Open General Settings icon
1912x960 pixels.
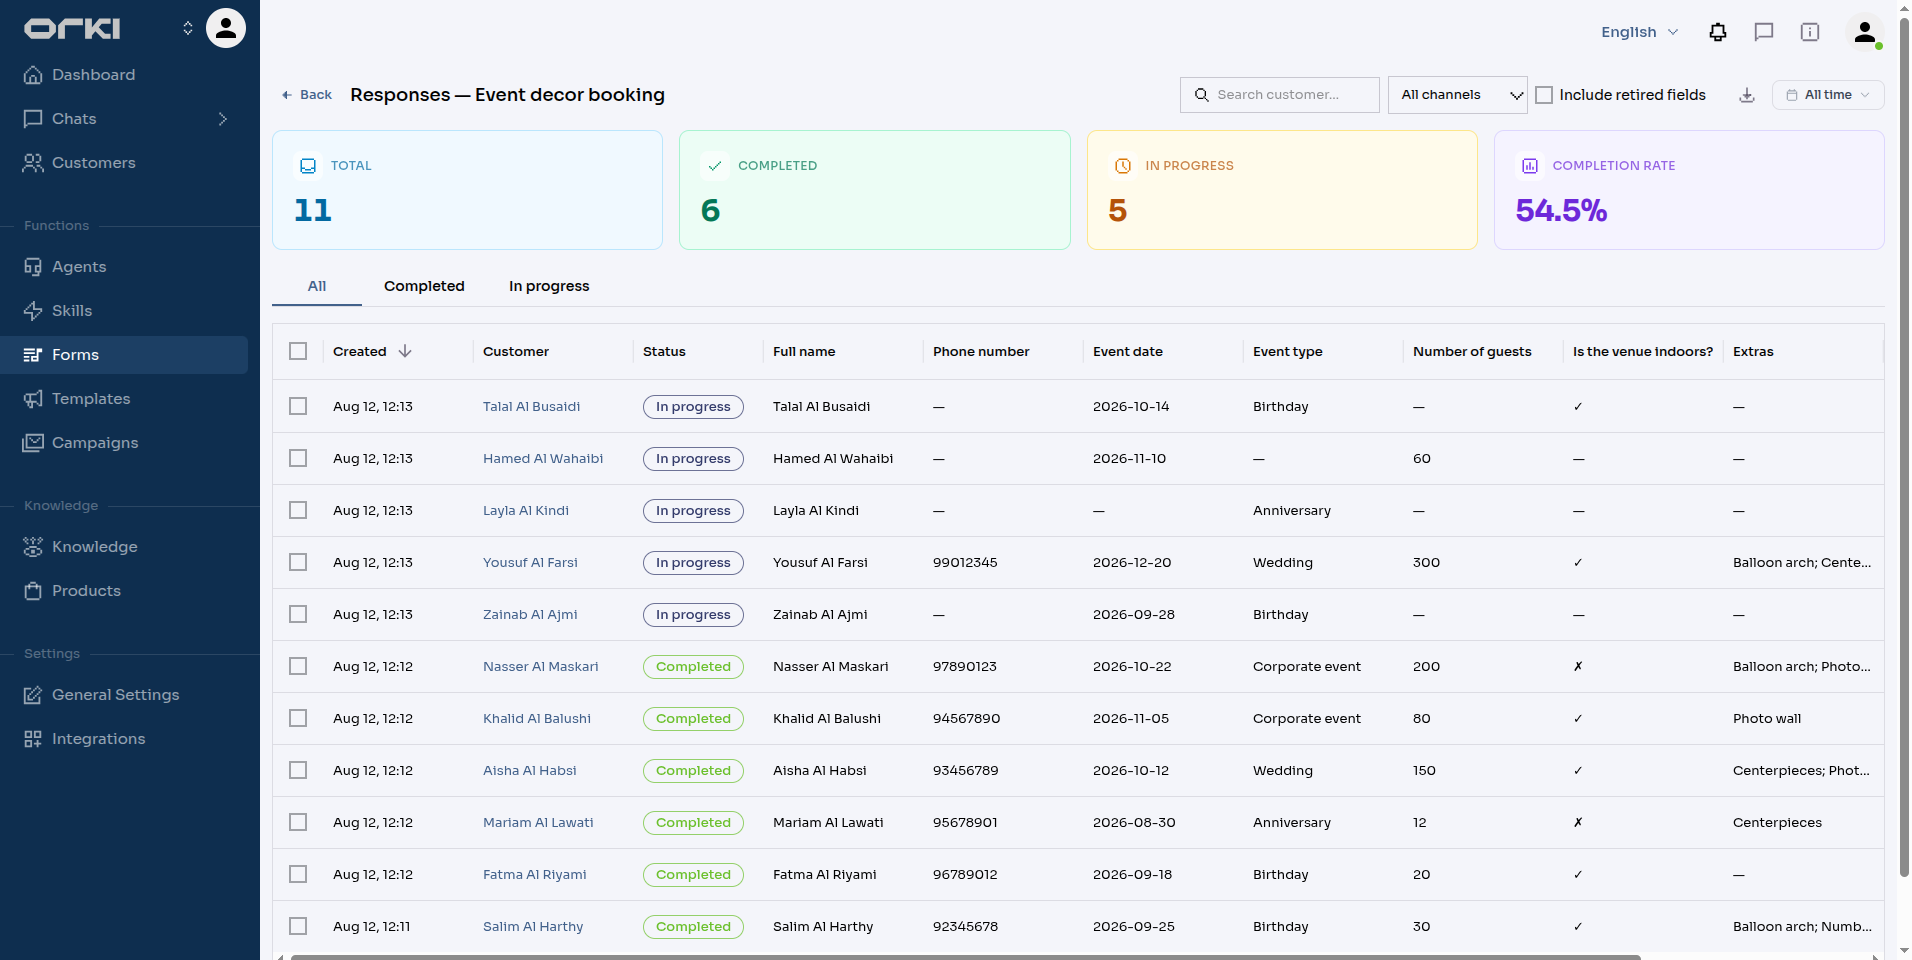point(33,695)
